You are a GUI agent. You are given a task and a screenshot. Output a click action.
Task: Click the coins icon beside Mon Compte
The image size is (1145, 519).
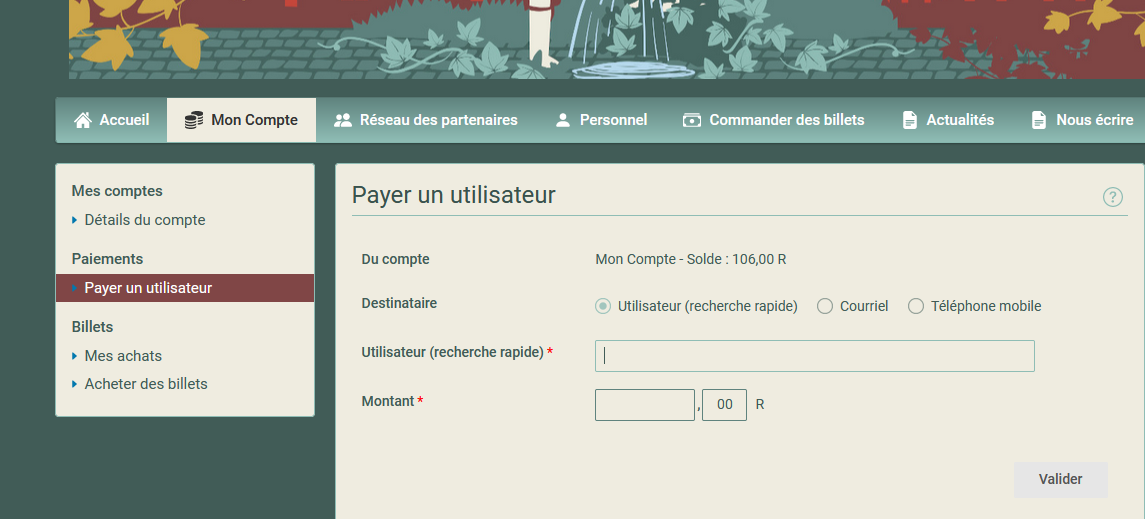[194, 120]
